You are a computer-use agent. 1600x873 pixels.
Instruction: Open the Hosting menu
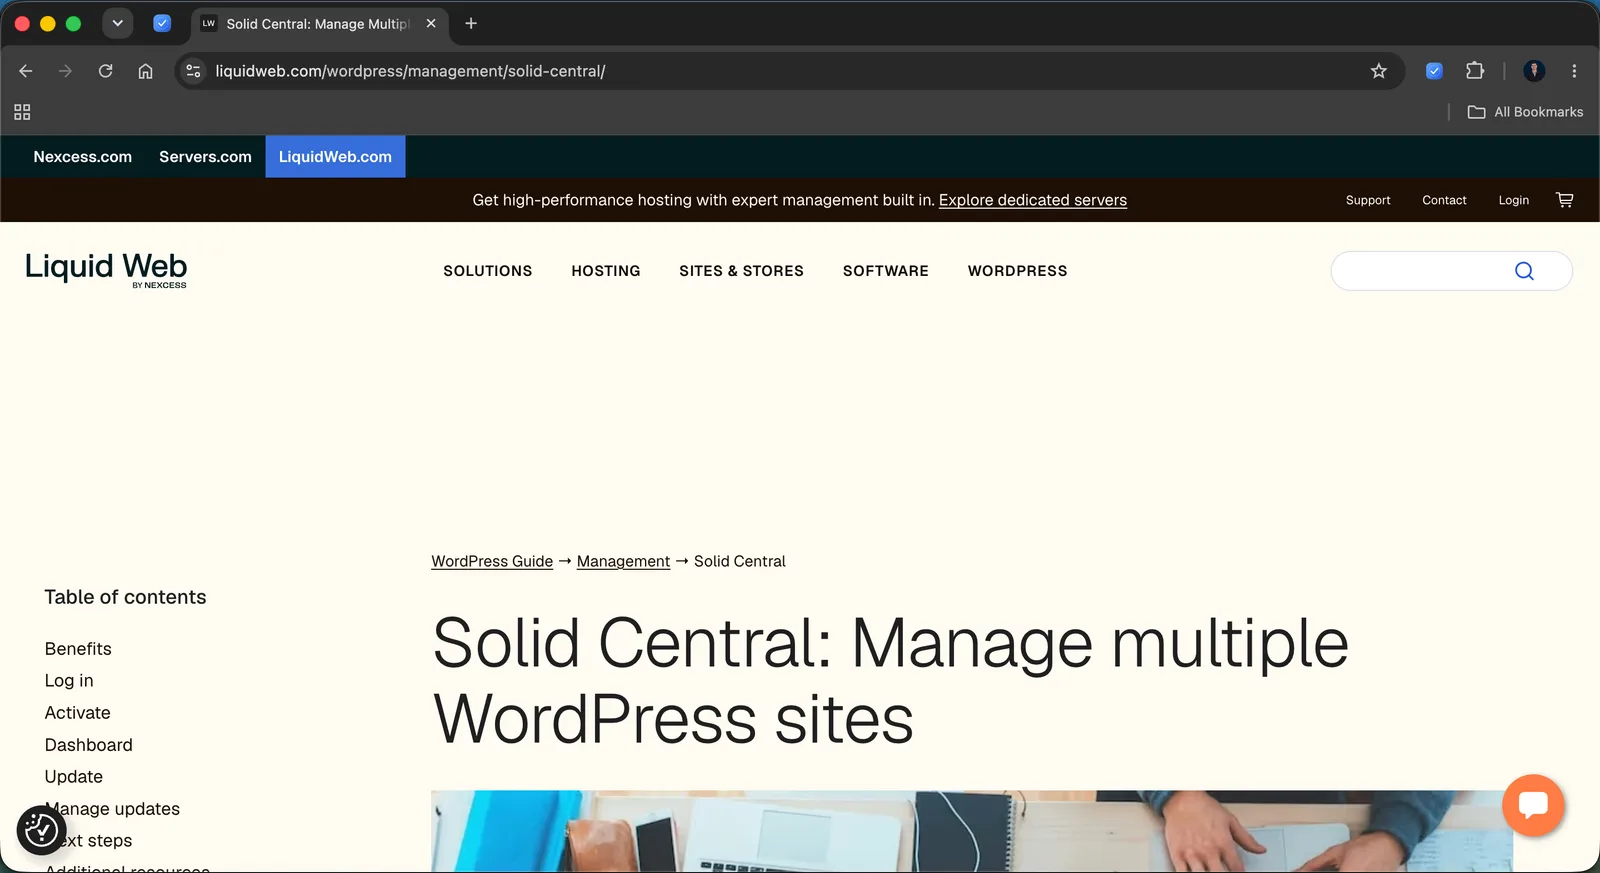606,271
